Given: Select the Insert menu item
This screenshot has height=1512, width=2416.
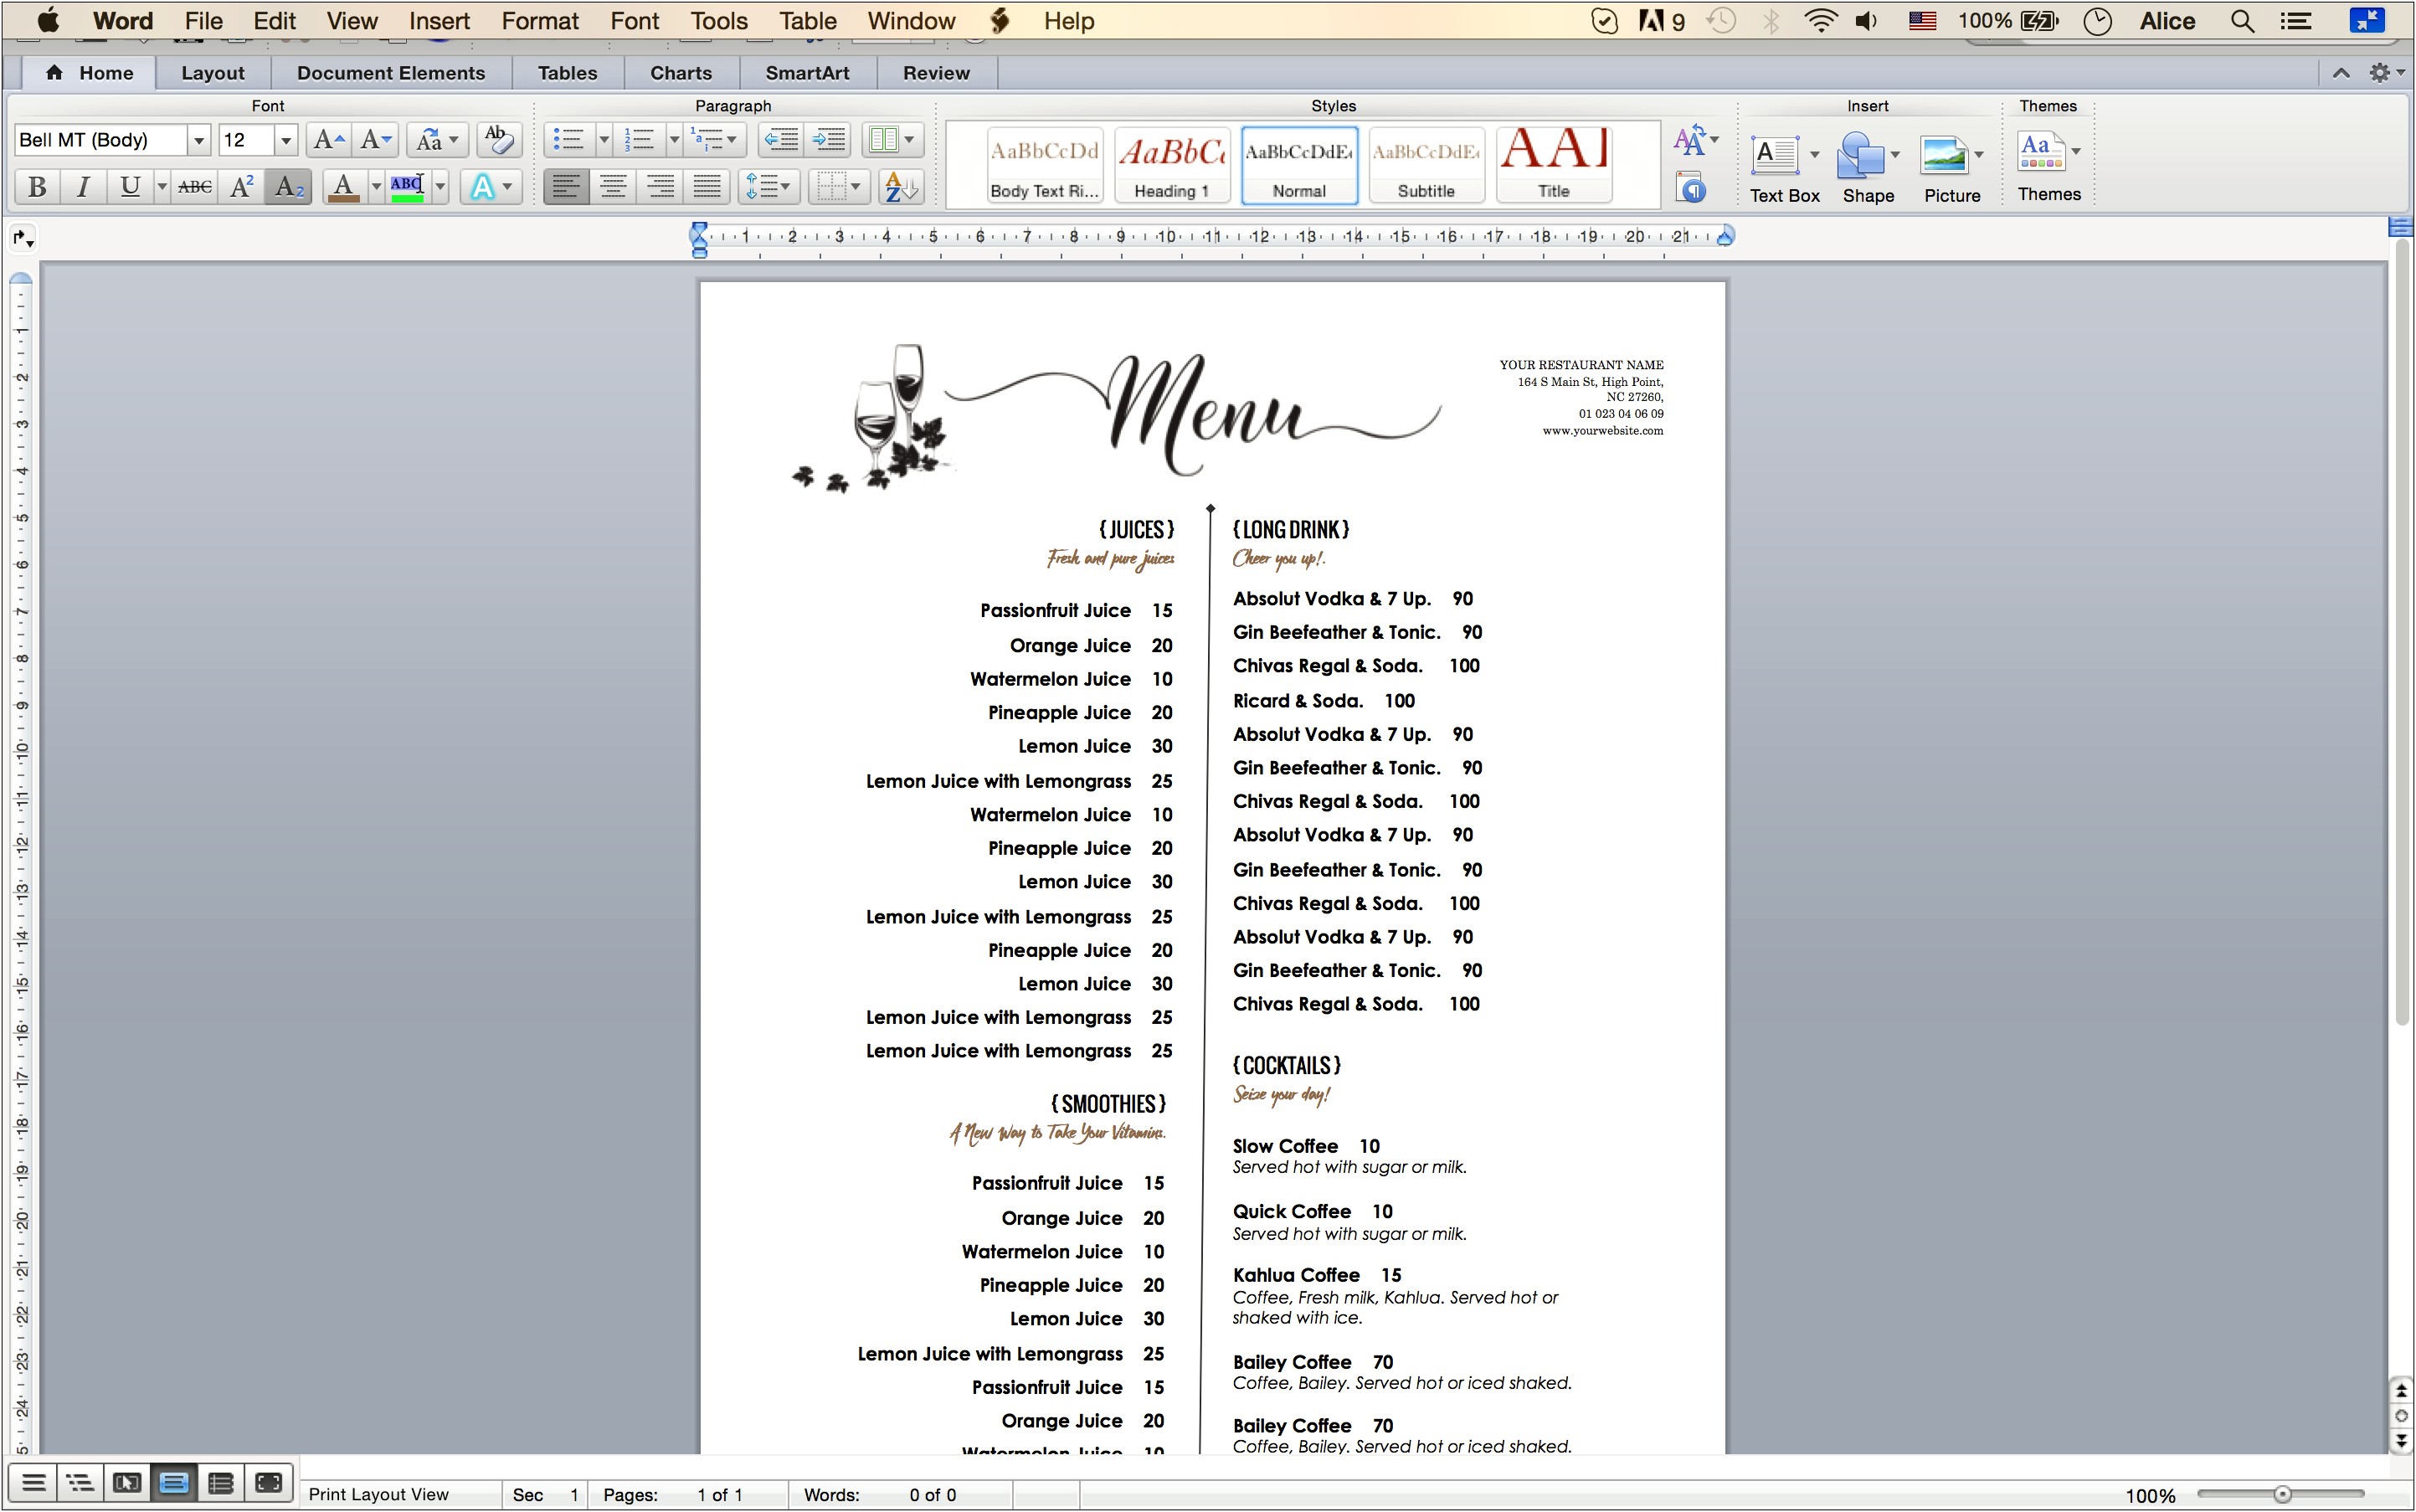Looking at the screenshot, I should pos(437,21).
